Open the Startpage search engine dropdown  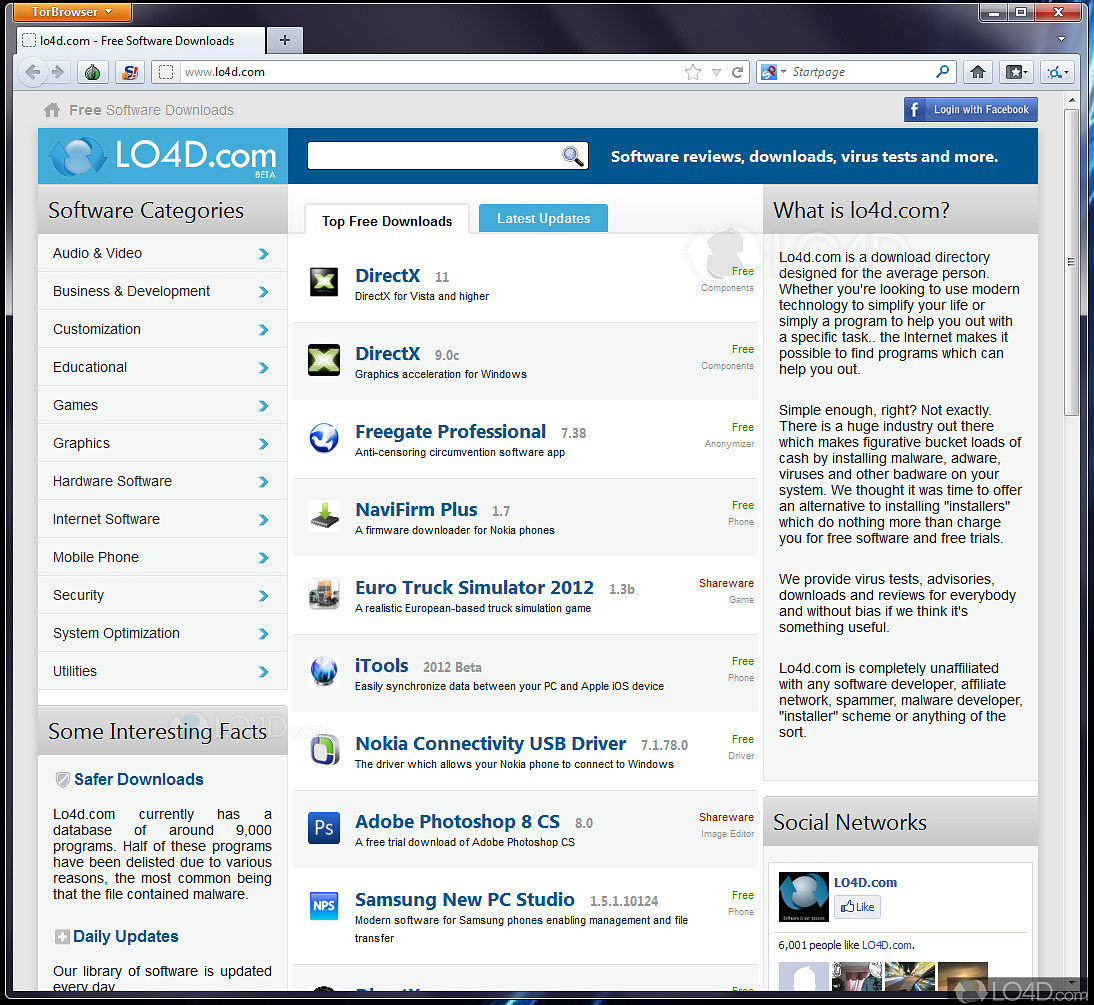[x=772, y=72]
